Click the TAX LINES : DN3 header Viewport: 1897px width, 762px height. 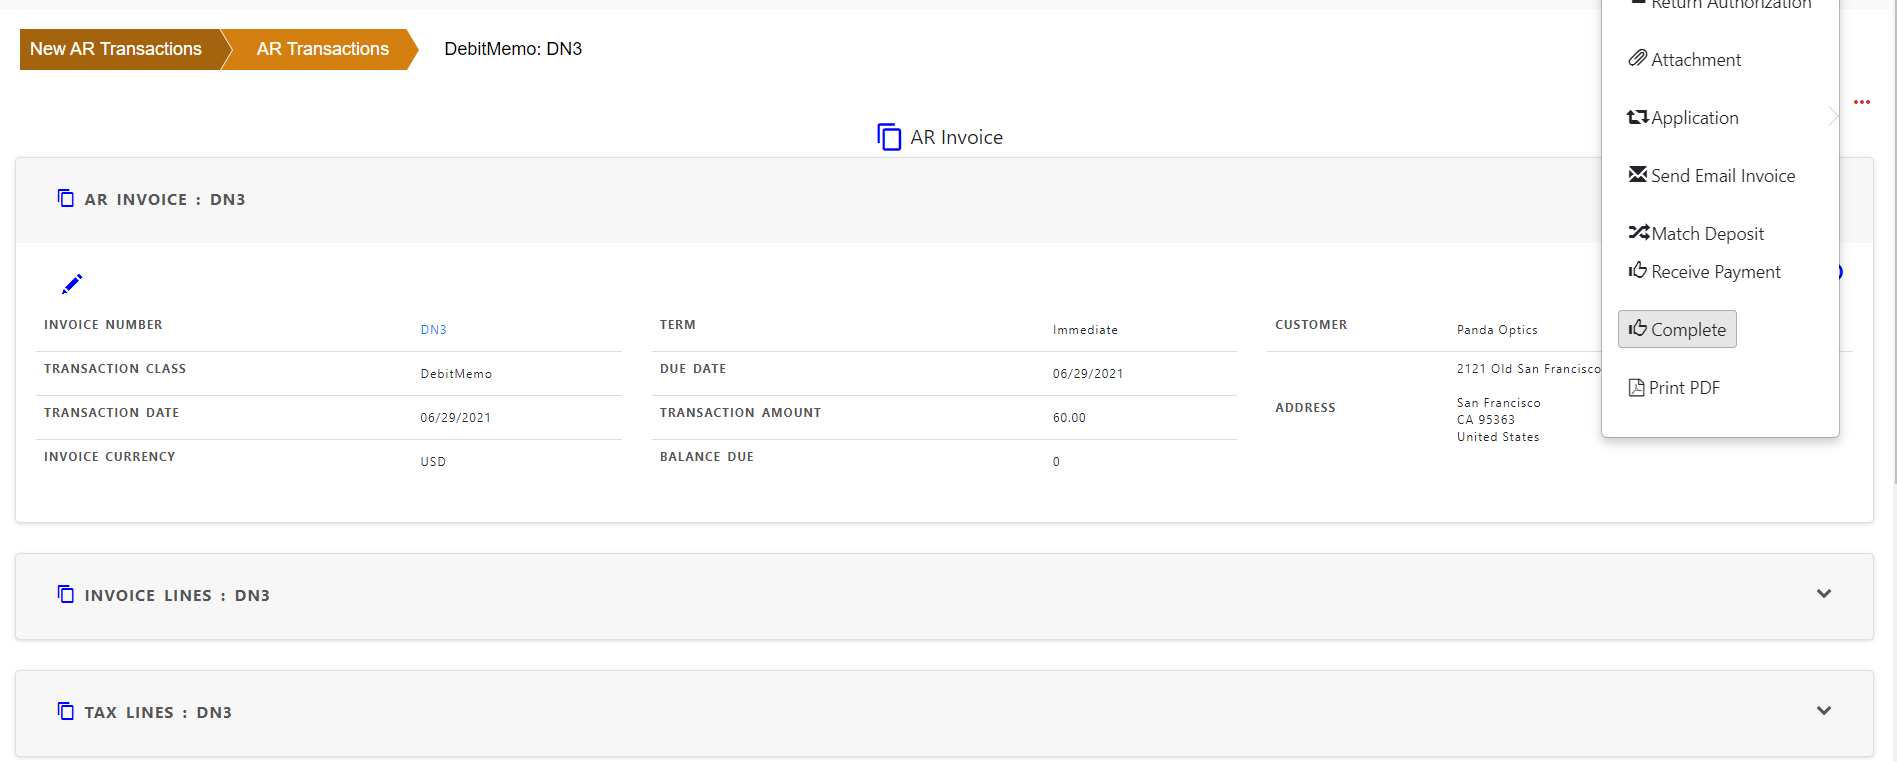[x=944, y=713]
